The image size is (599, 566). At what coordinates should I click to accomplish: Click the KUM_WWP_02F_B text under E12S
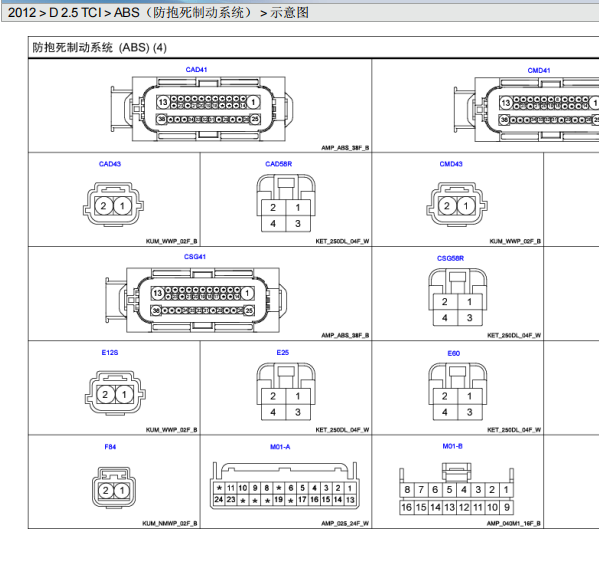tap(172, 430)
